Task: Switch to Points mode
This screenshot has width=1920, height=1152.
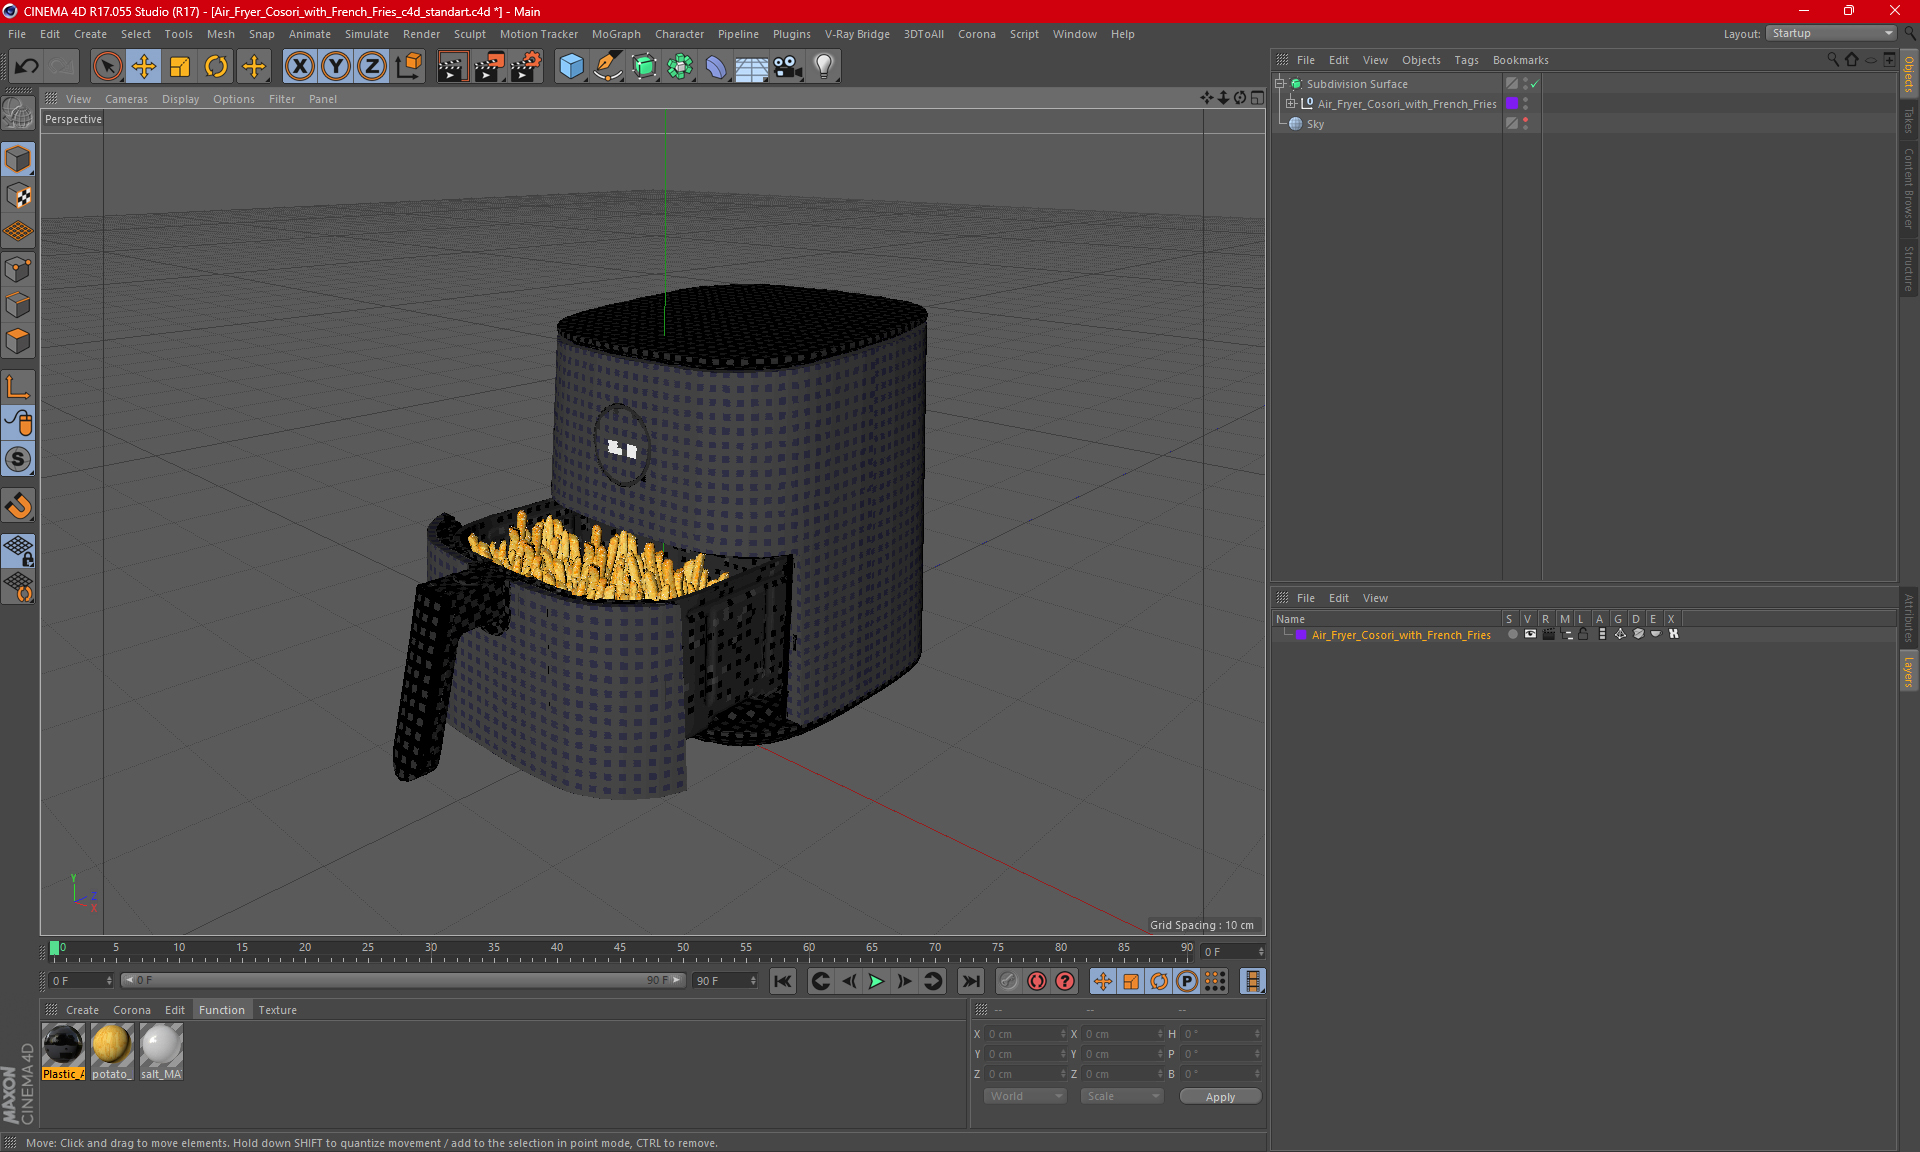Action: (x=18, y=269)
